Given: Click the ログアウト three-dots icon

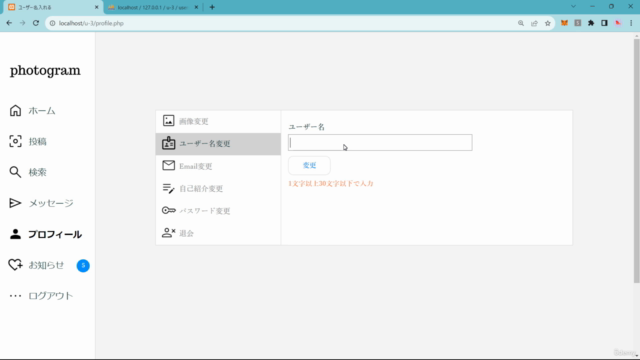Looking at the screenshot, I should click(x=16, y=296).
